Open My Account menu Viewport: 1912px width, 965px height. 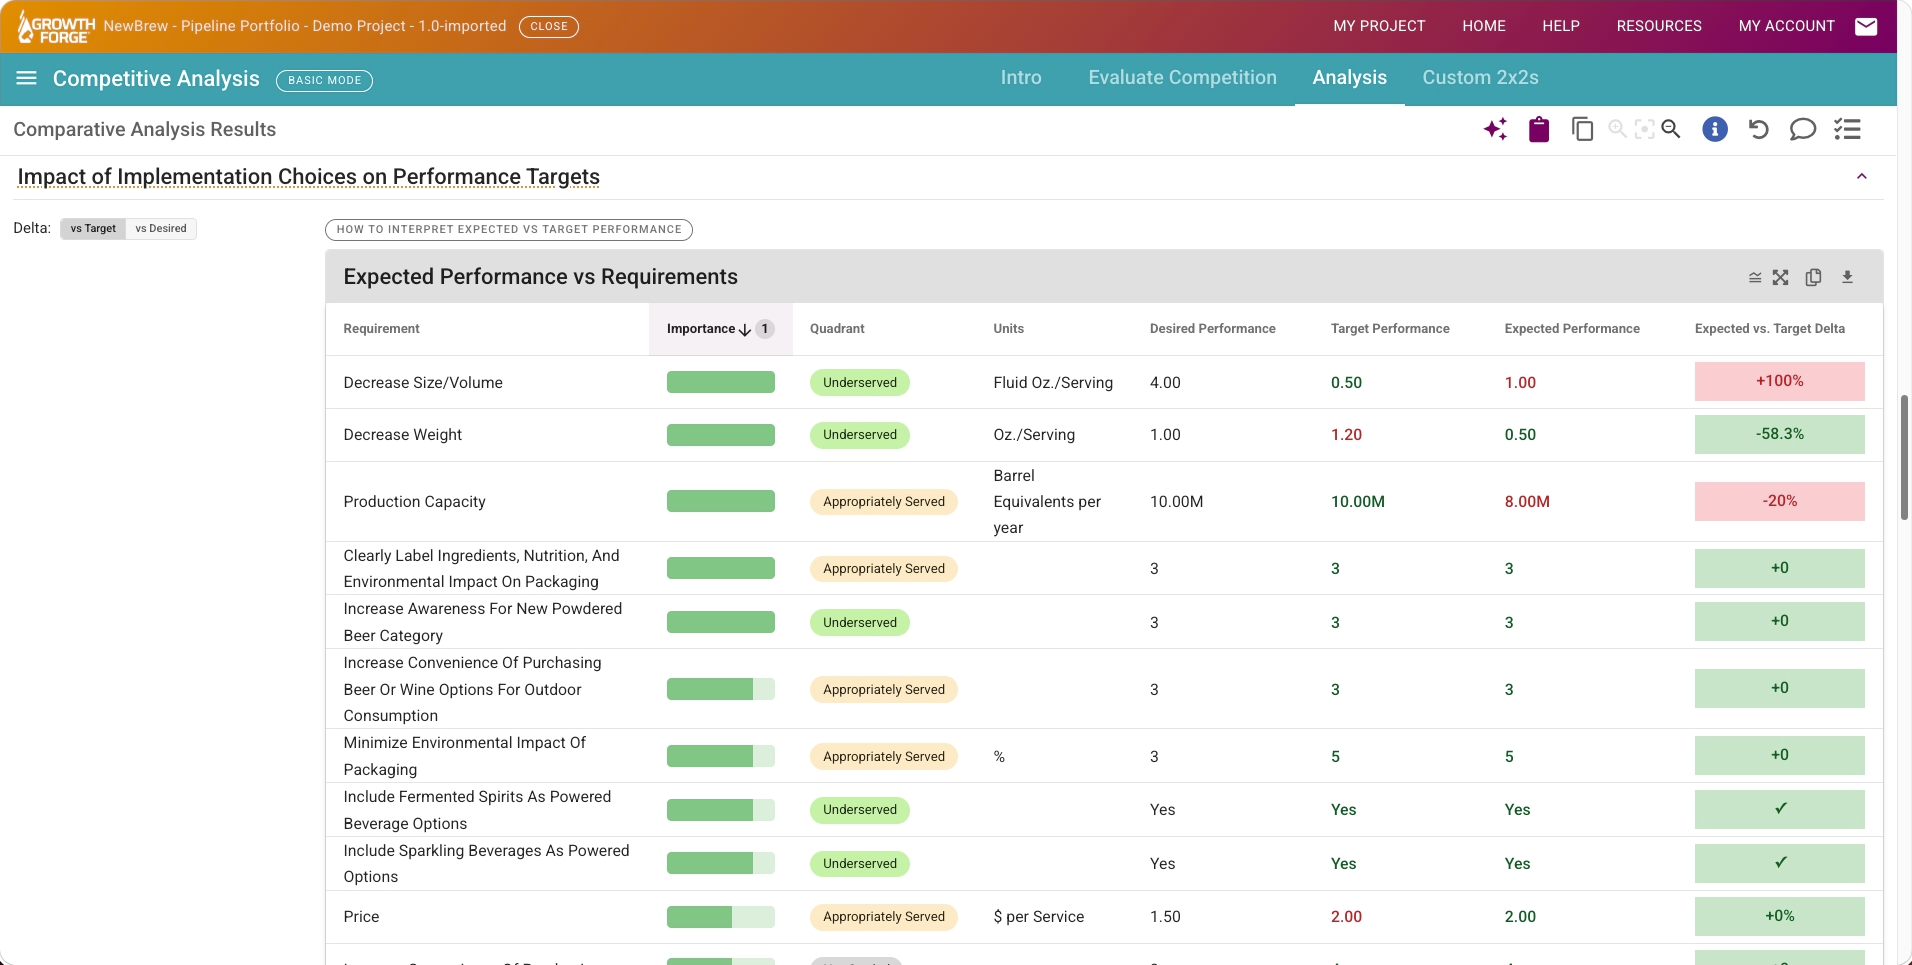coord(1786,26)
